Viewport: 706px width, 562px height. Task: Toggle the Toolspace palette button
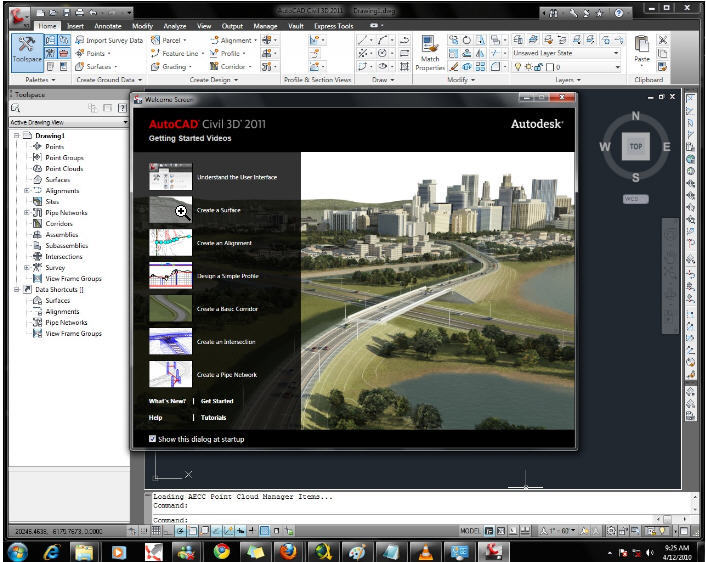click(27, 52)
